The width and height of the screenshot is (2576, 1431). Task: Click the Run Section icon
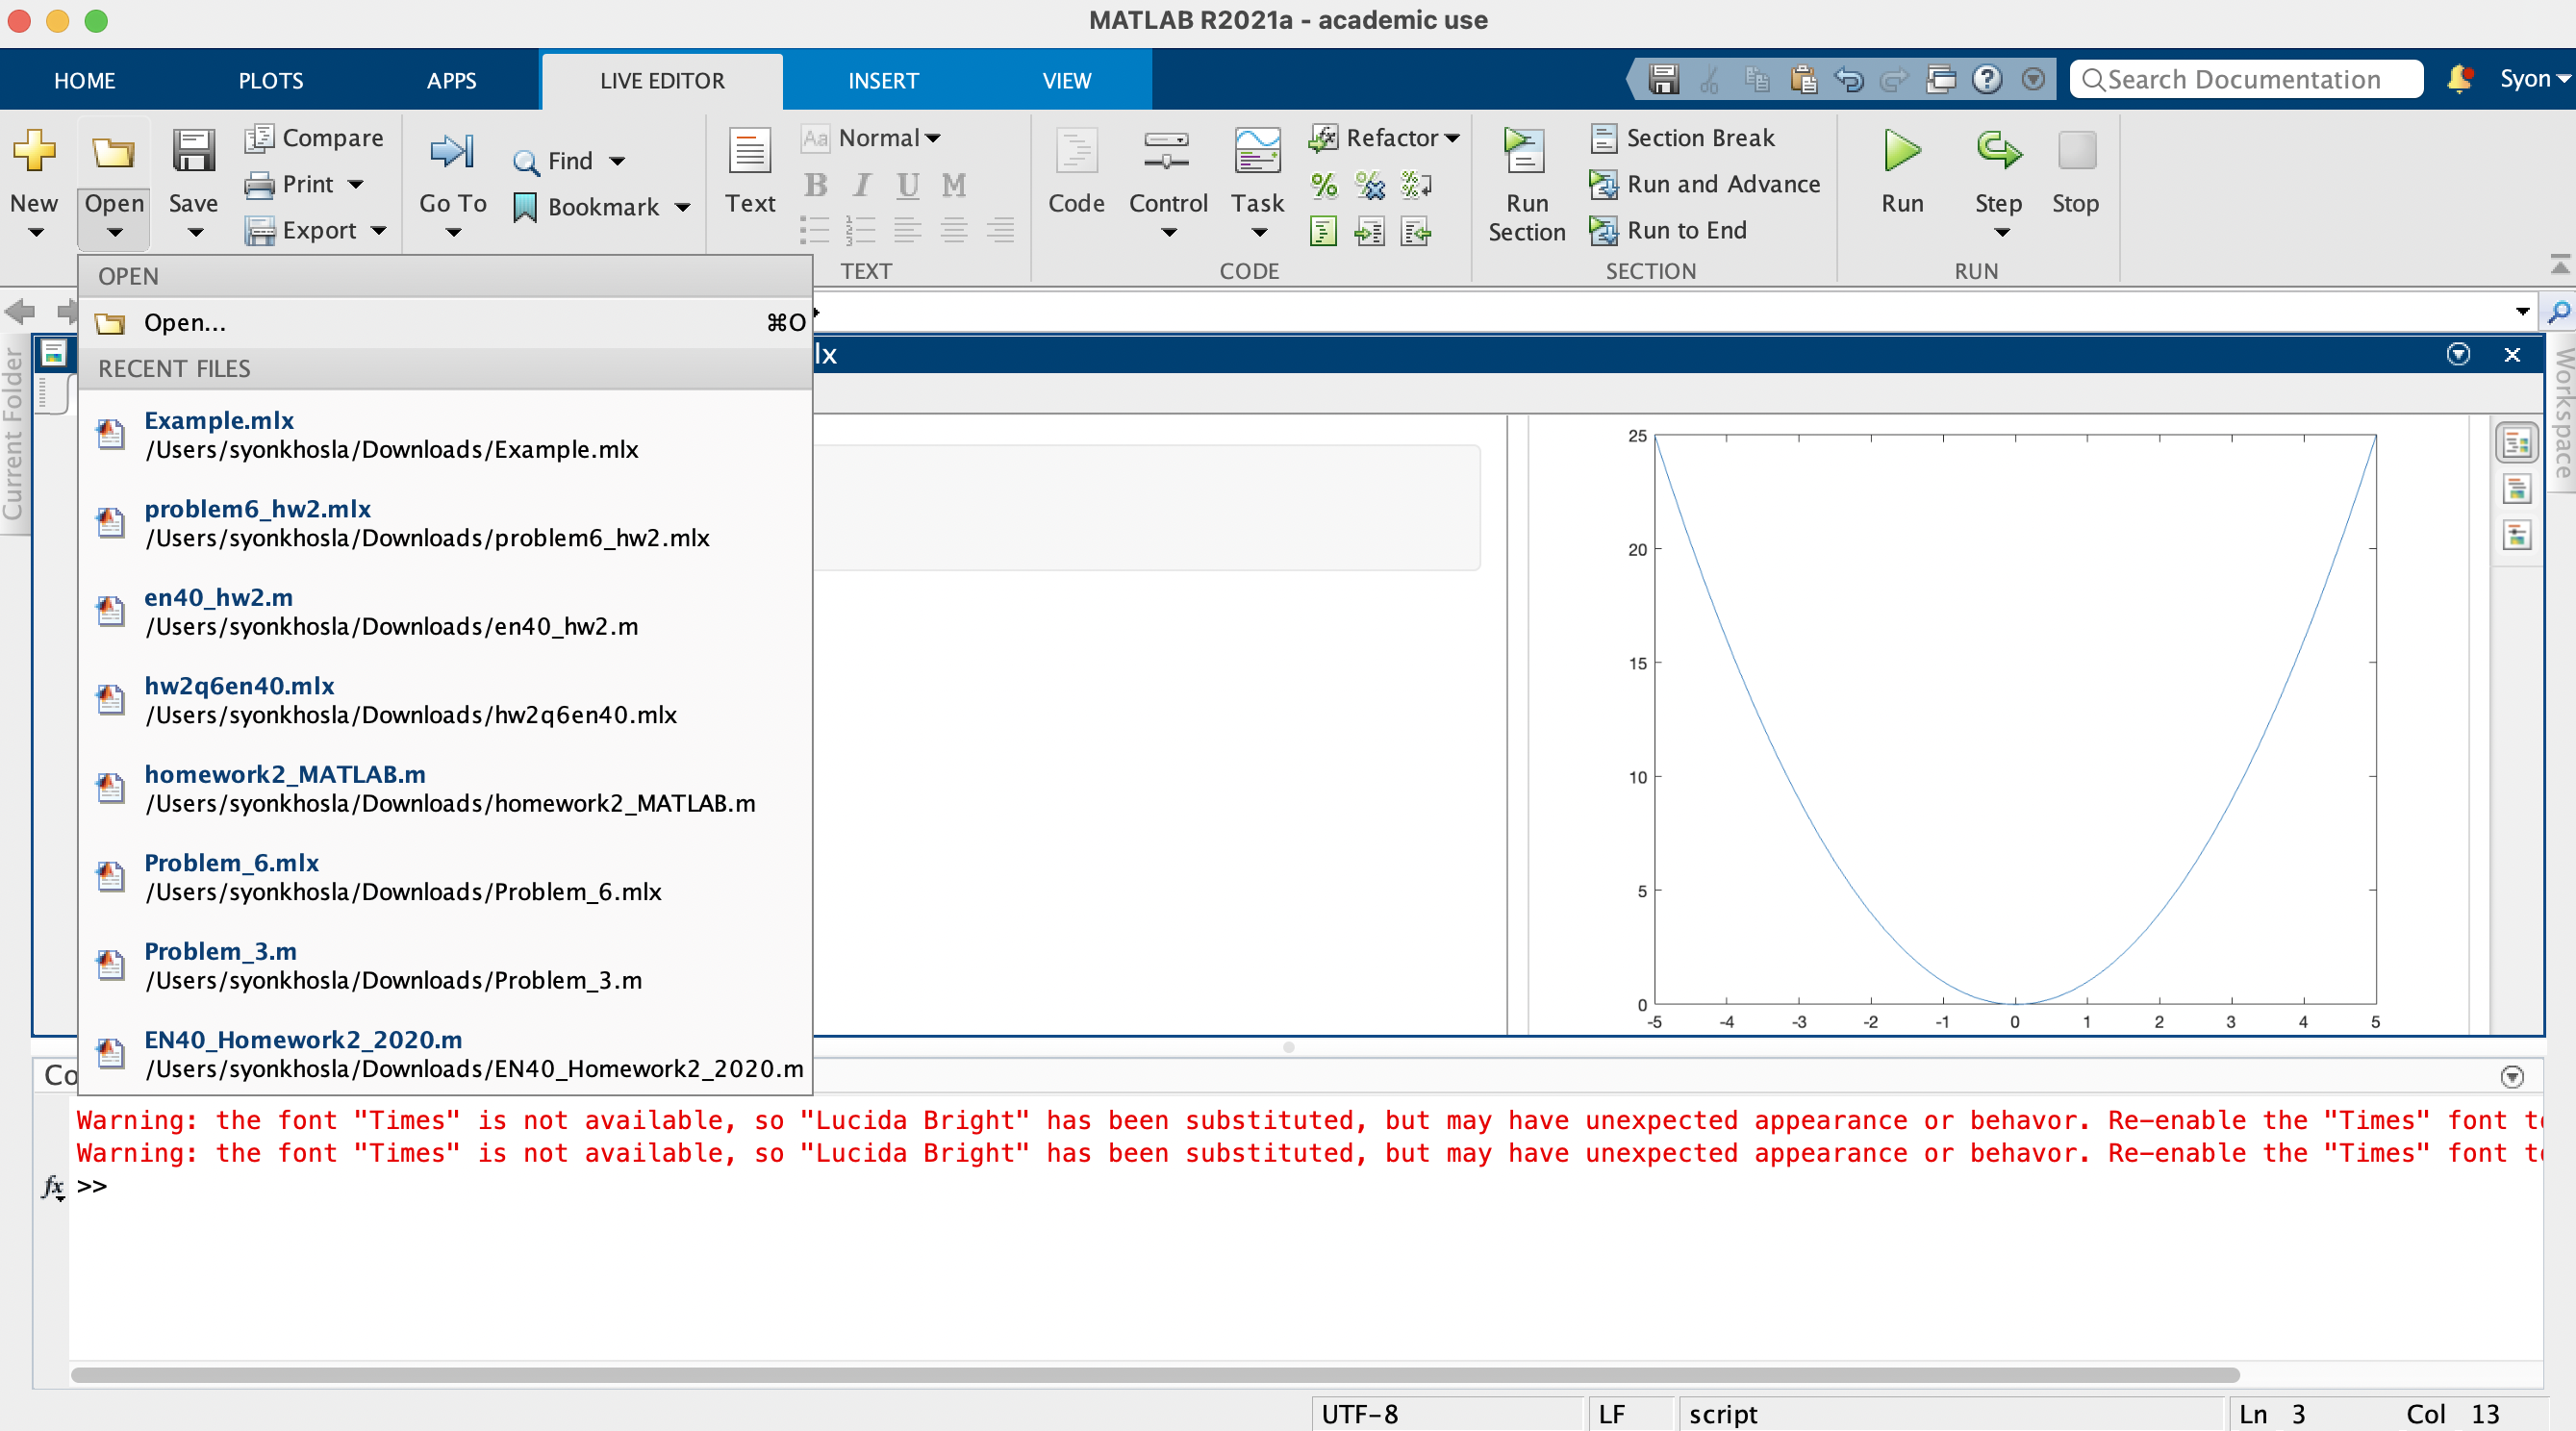click(1526, 152)
